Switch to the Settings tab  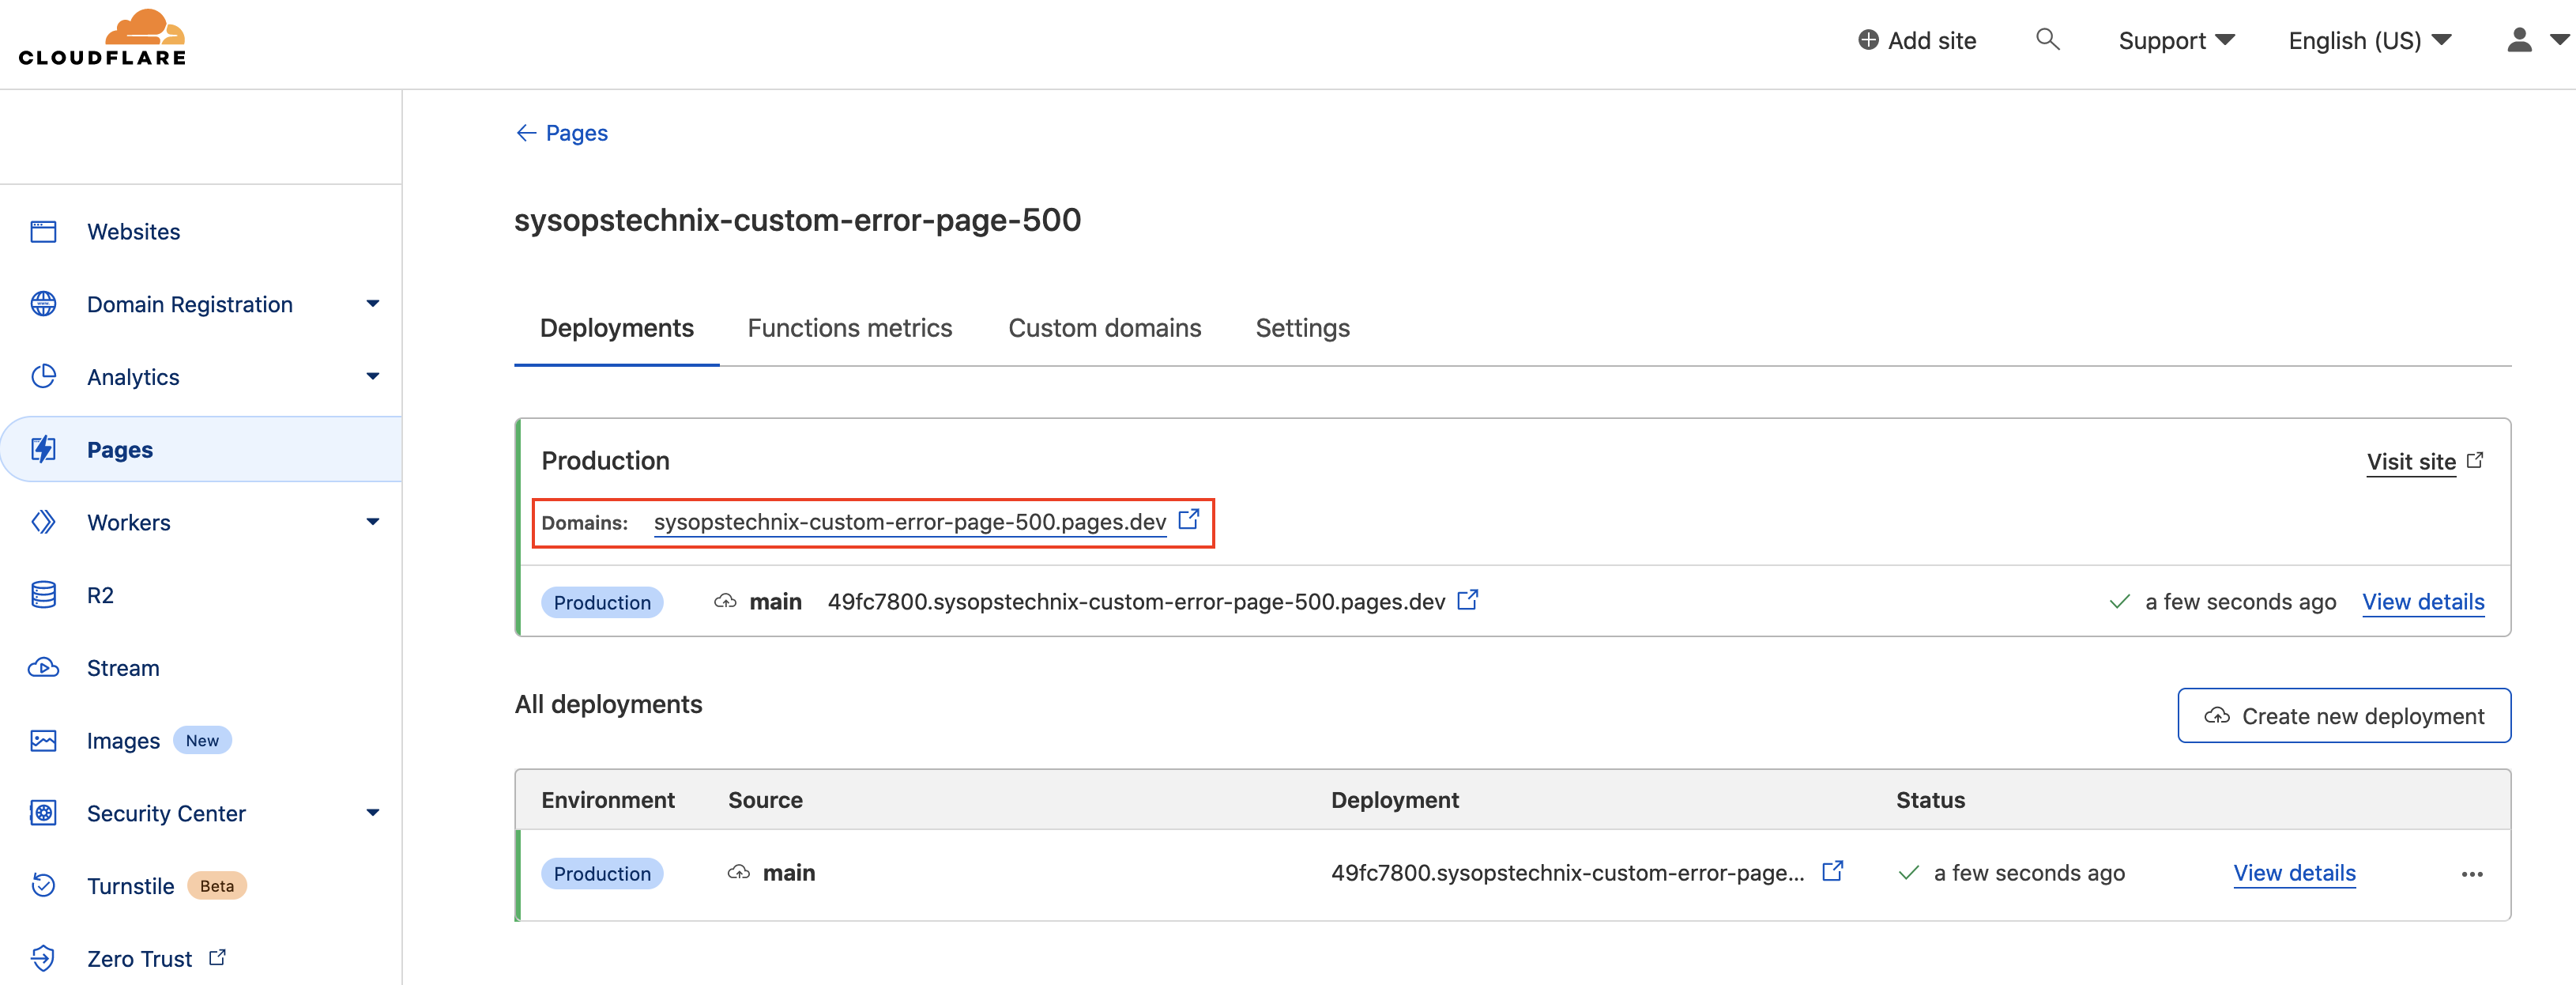(1302, 328)
